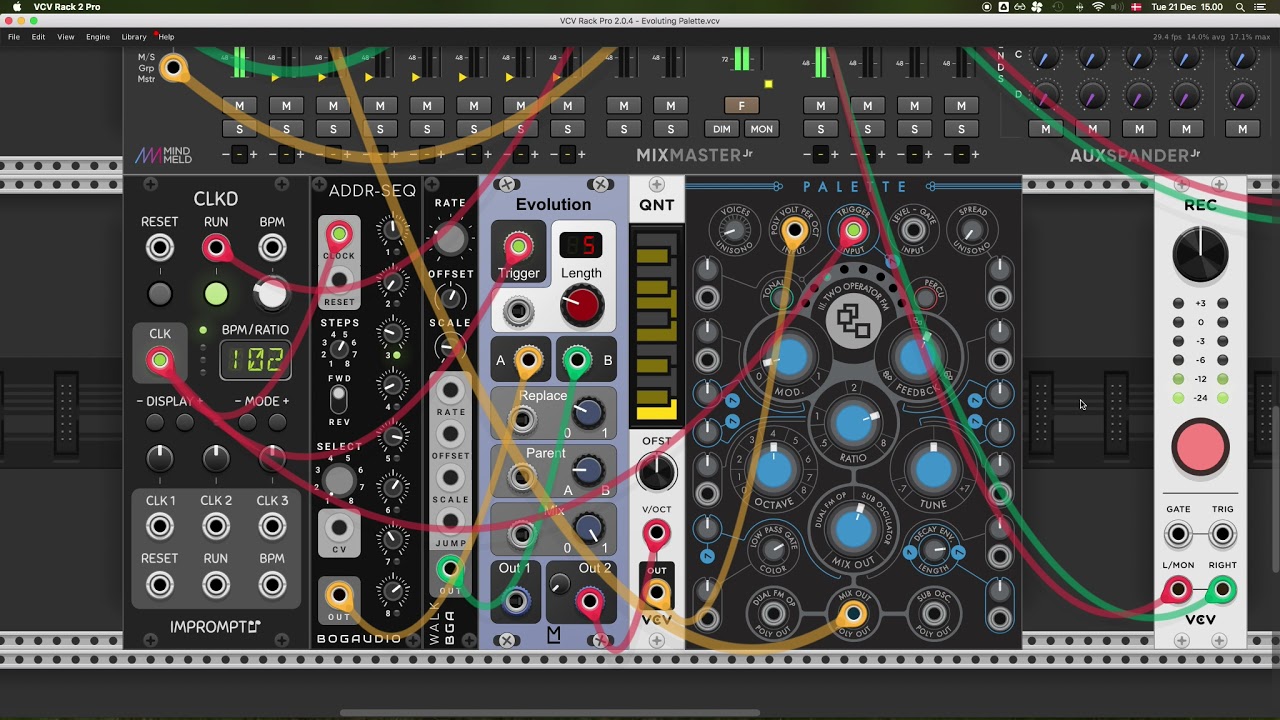Toggle the MixMaster MON button
The width and height of the screenshot is (1280, 720).
point(762,129)
